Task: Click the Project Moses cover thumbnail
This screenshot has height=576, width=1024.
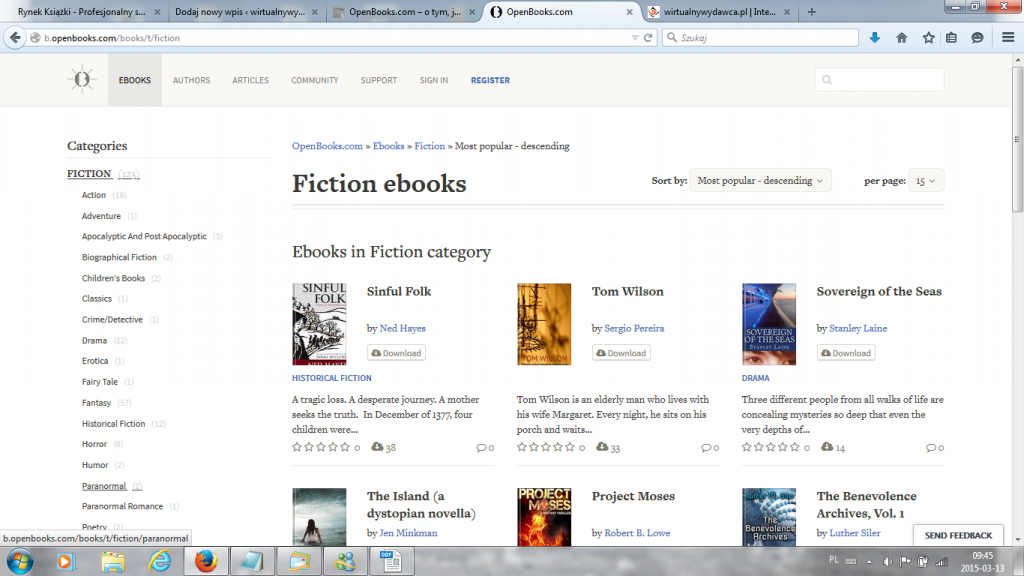Action: pyautogui.click(x=544, y=517)
